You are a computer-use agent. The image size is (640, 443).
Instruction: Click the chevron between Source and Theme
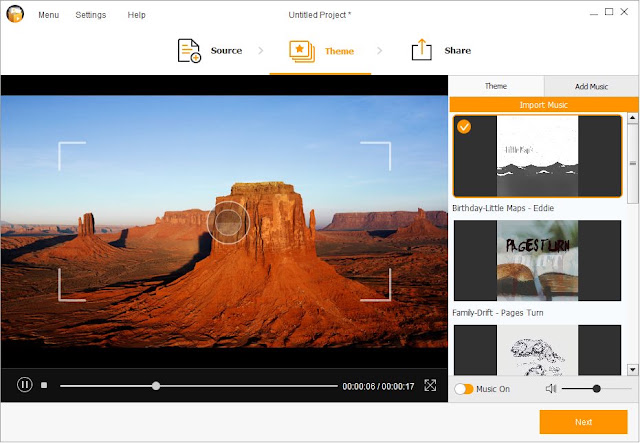[260, 51]
